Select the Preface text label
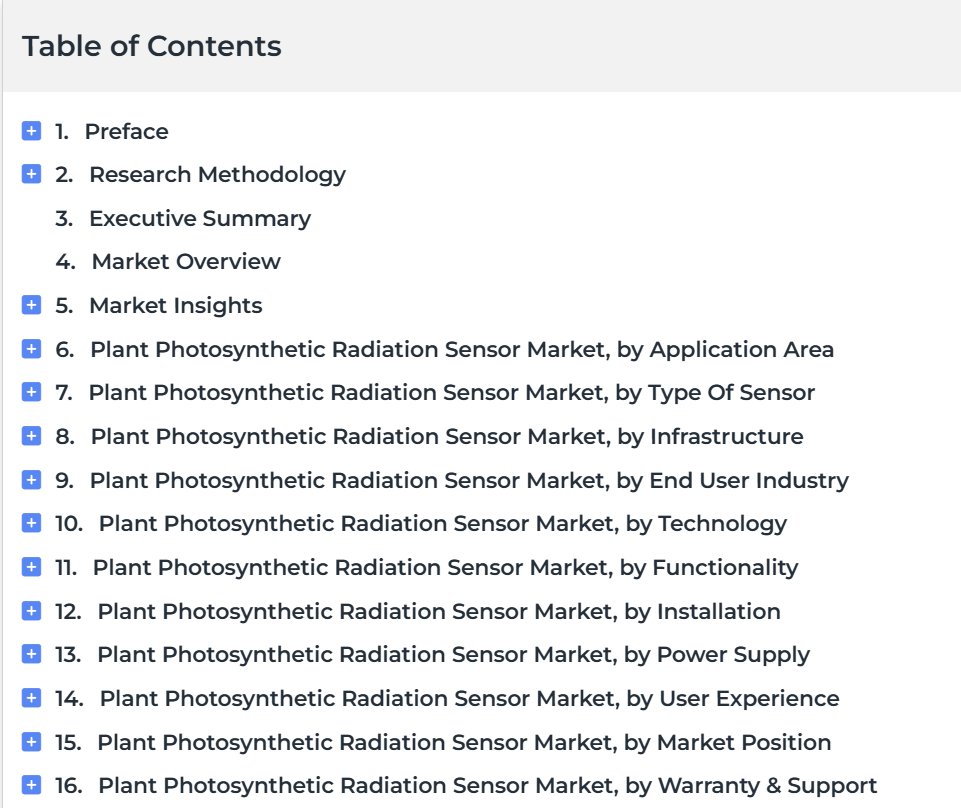This screenshot has height=808, width=961. point(126,131)
